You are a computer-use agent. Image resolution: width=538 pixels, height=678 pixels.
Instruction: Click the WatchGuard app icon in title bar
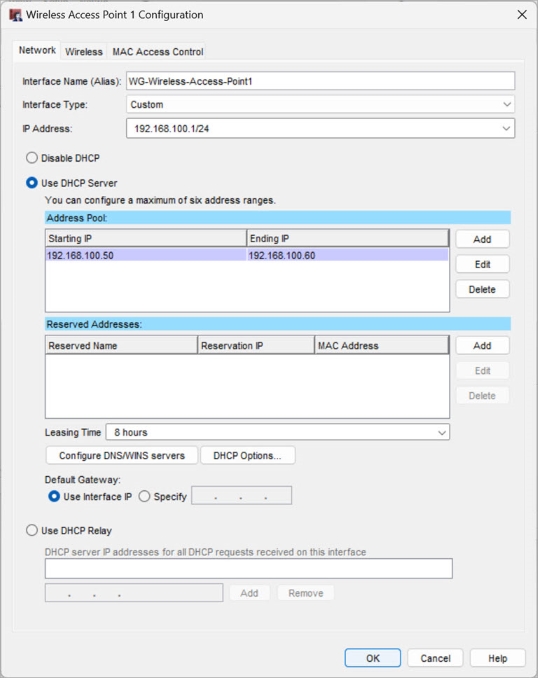tap(16, 15)
